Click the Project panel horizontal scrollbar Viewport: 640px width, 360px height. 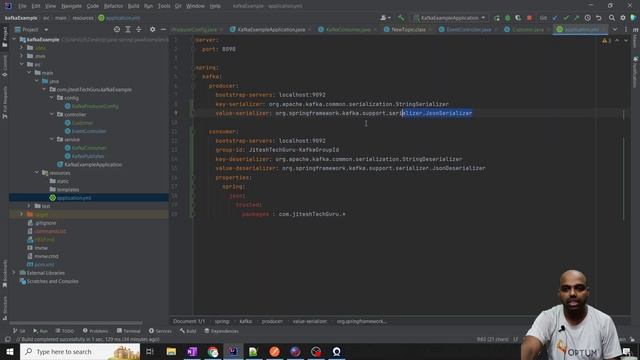coord(76,322)
